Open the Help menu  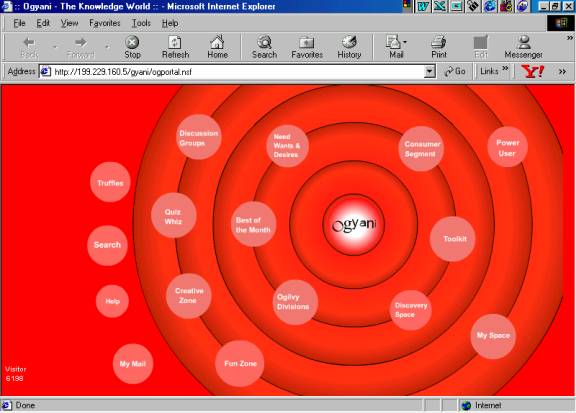pyautogui.click(x=170, y=23)
